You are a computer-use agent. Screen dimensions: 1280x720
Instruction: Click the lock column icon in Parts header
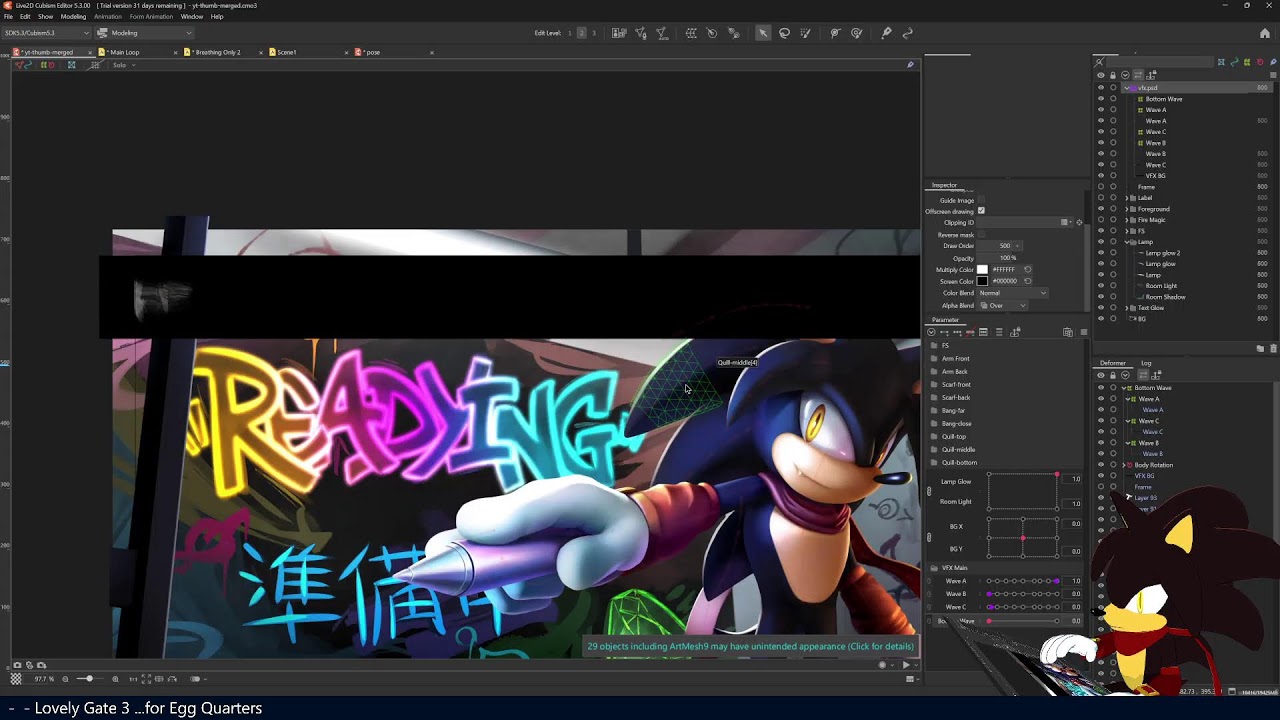tap(1113, 75)
